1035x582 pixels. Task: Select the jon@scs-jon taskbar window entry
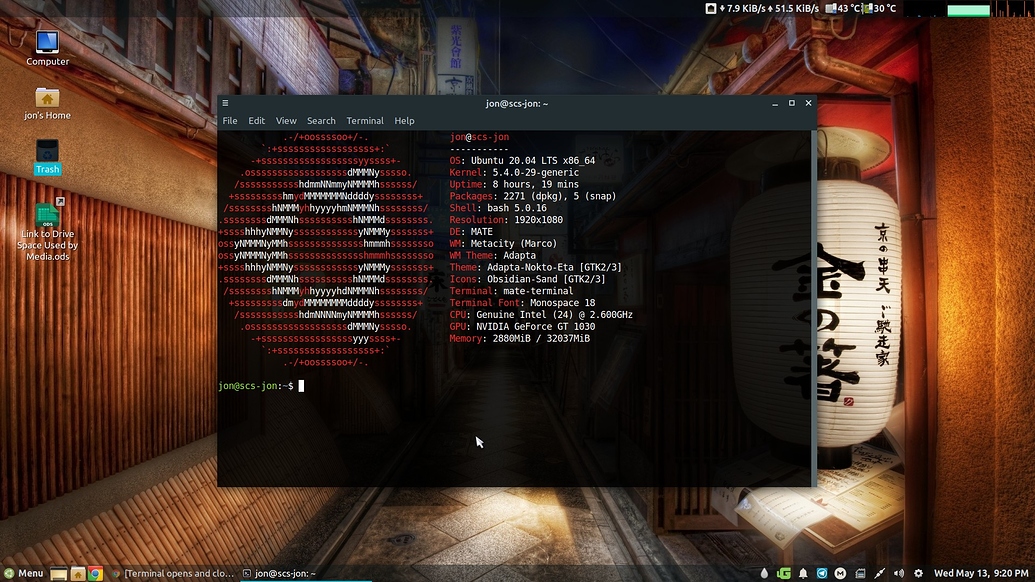pyautogui.click(x=285, y=572)
